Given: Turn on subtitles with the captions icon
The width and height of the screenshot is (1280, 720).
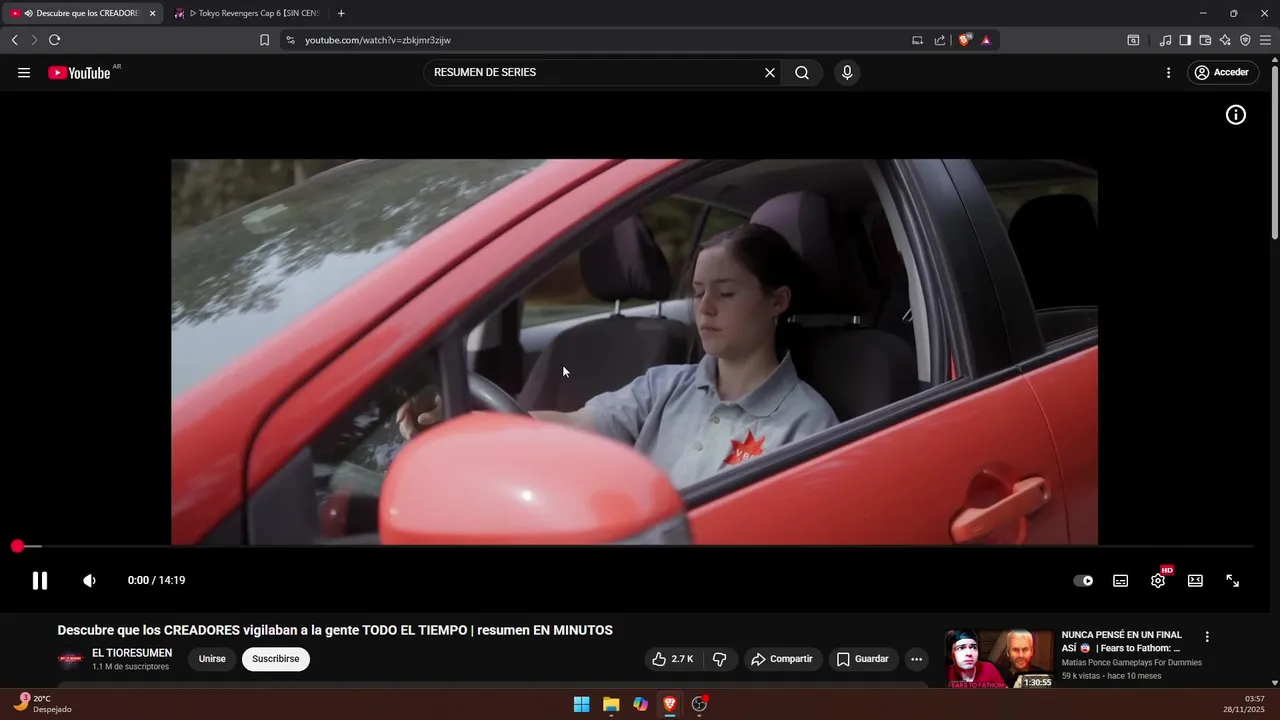Looking at the screenshot, I should (1121, 580).
